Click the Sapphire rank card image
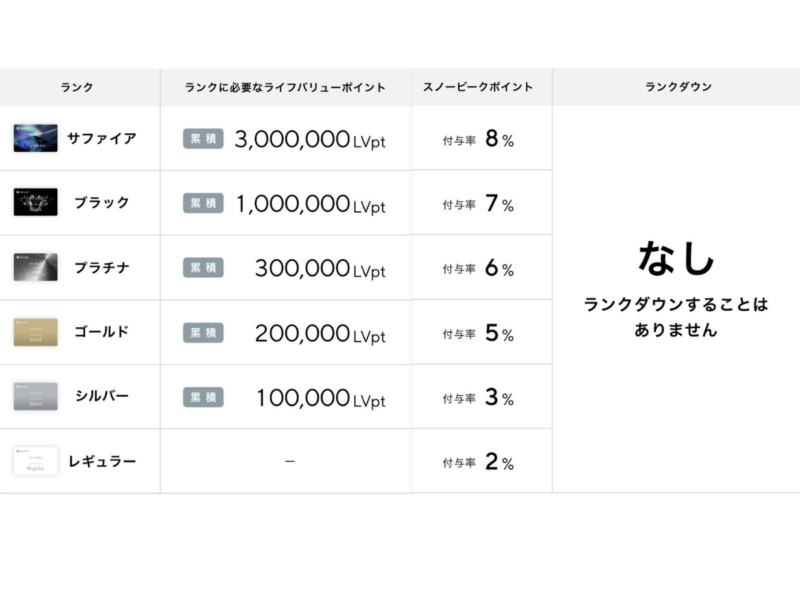Viewport: 800px width, 600px height. coord(35,138)
